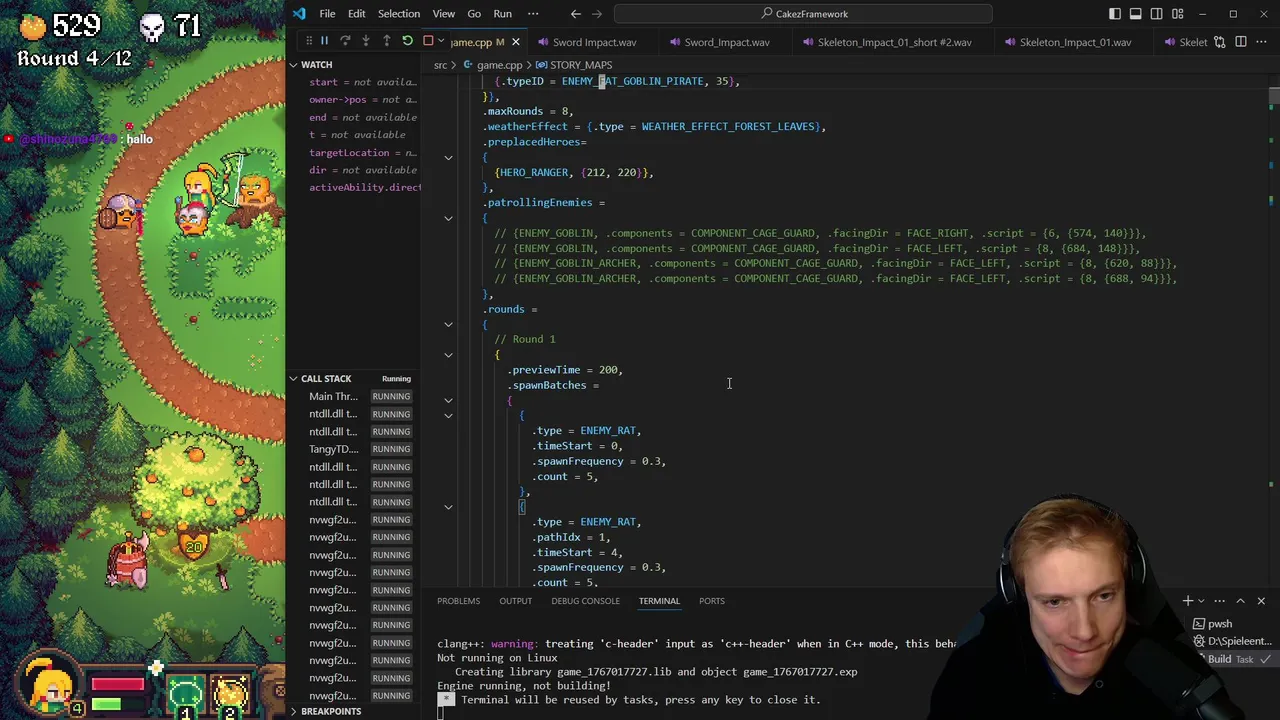Image resolution: width=1280 pixels, height=720 pixels.
Task: Open the OUTPUT panel tab
Action: [x=515, y=601]
